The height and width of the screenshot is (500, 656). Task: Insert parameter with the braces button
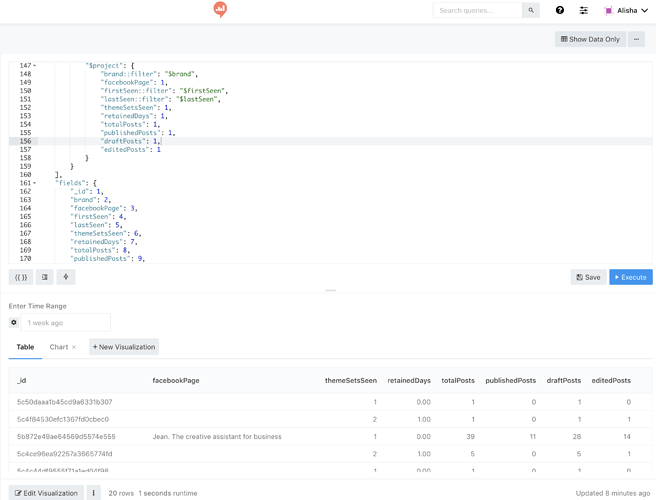[x=21, y=277]
